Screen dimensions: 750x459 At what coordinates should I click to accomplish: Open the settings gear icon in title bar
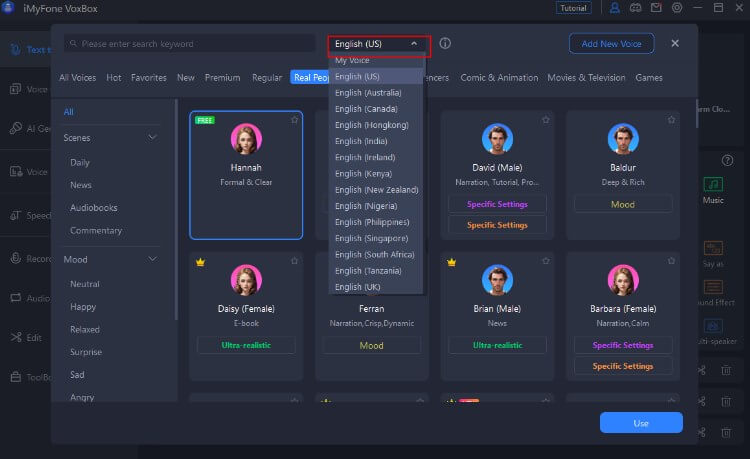click(677, 8)
